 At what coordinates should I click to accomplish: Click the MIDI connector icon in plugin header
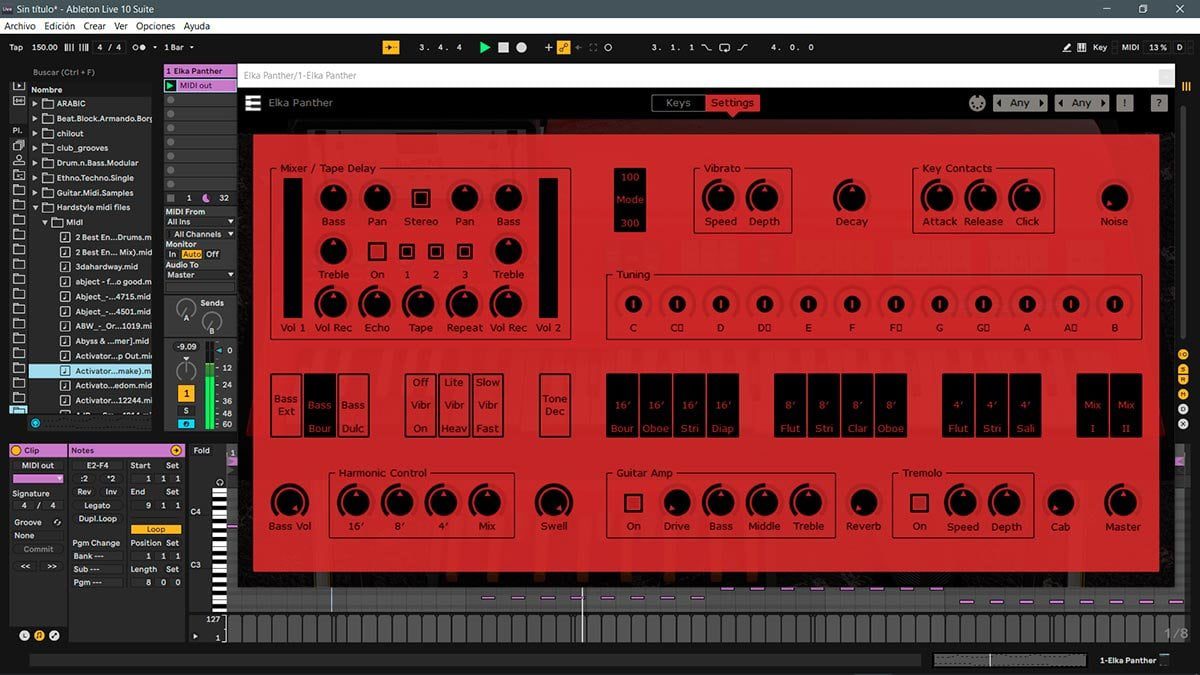[977, 103]
